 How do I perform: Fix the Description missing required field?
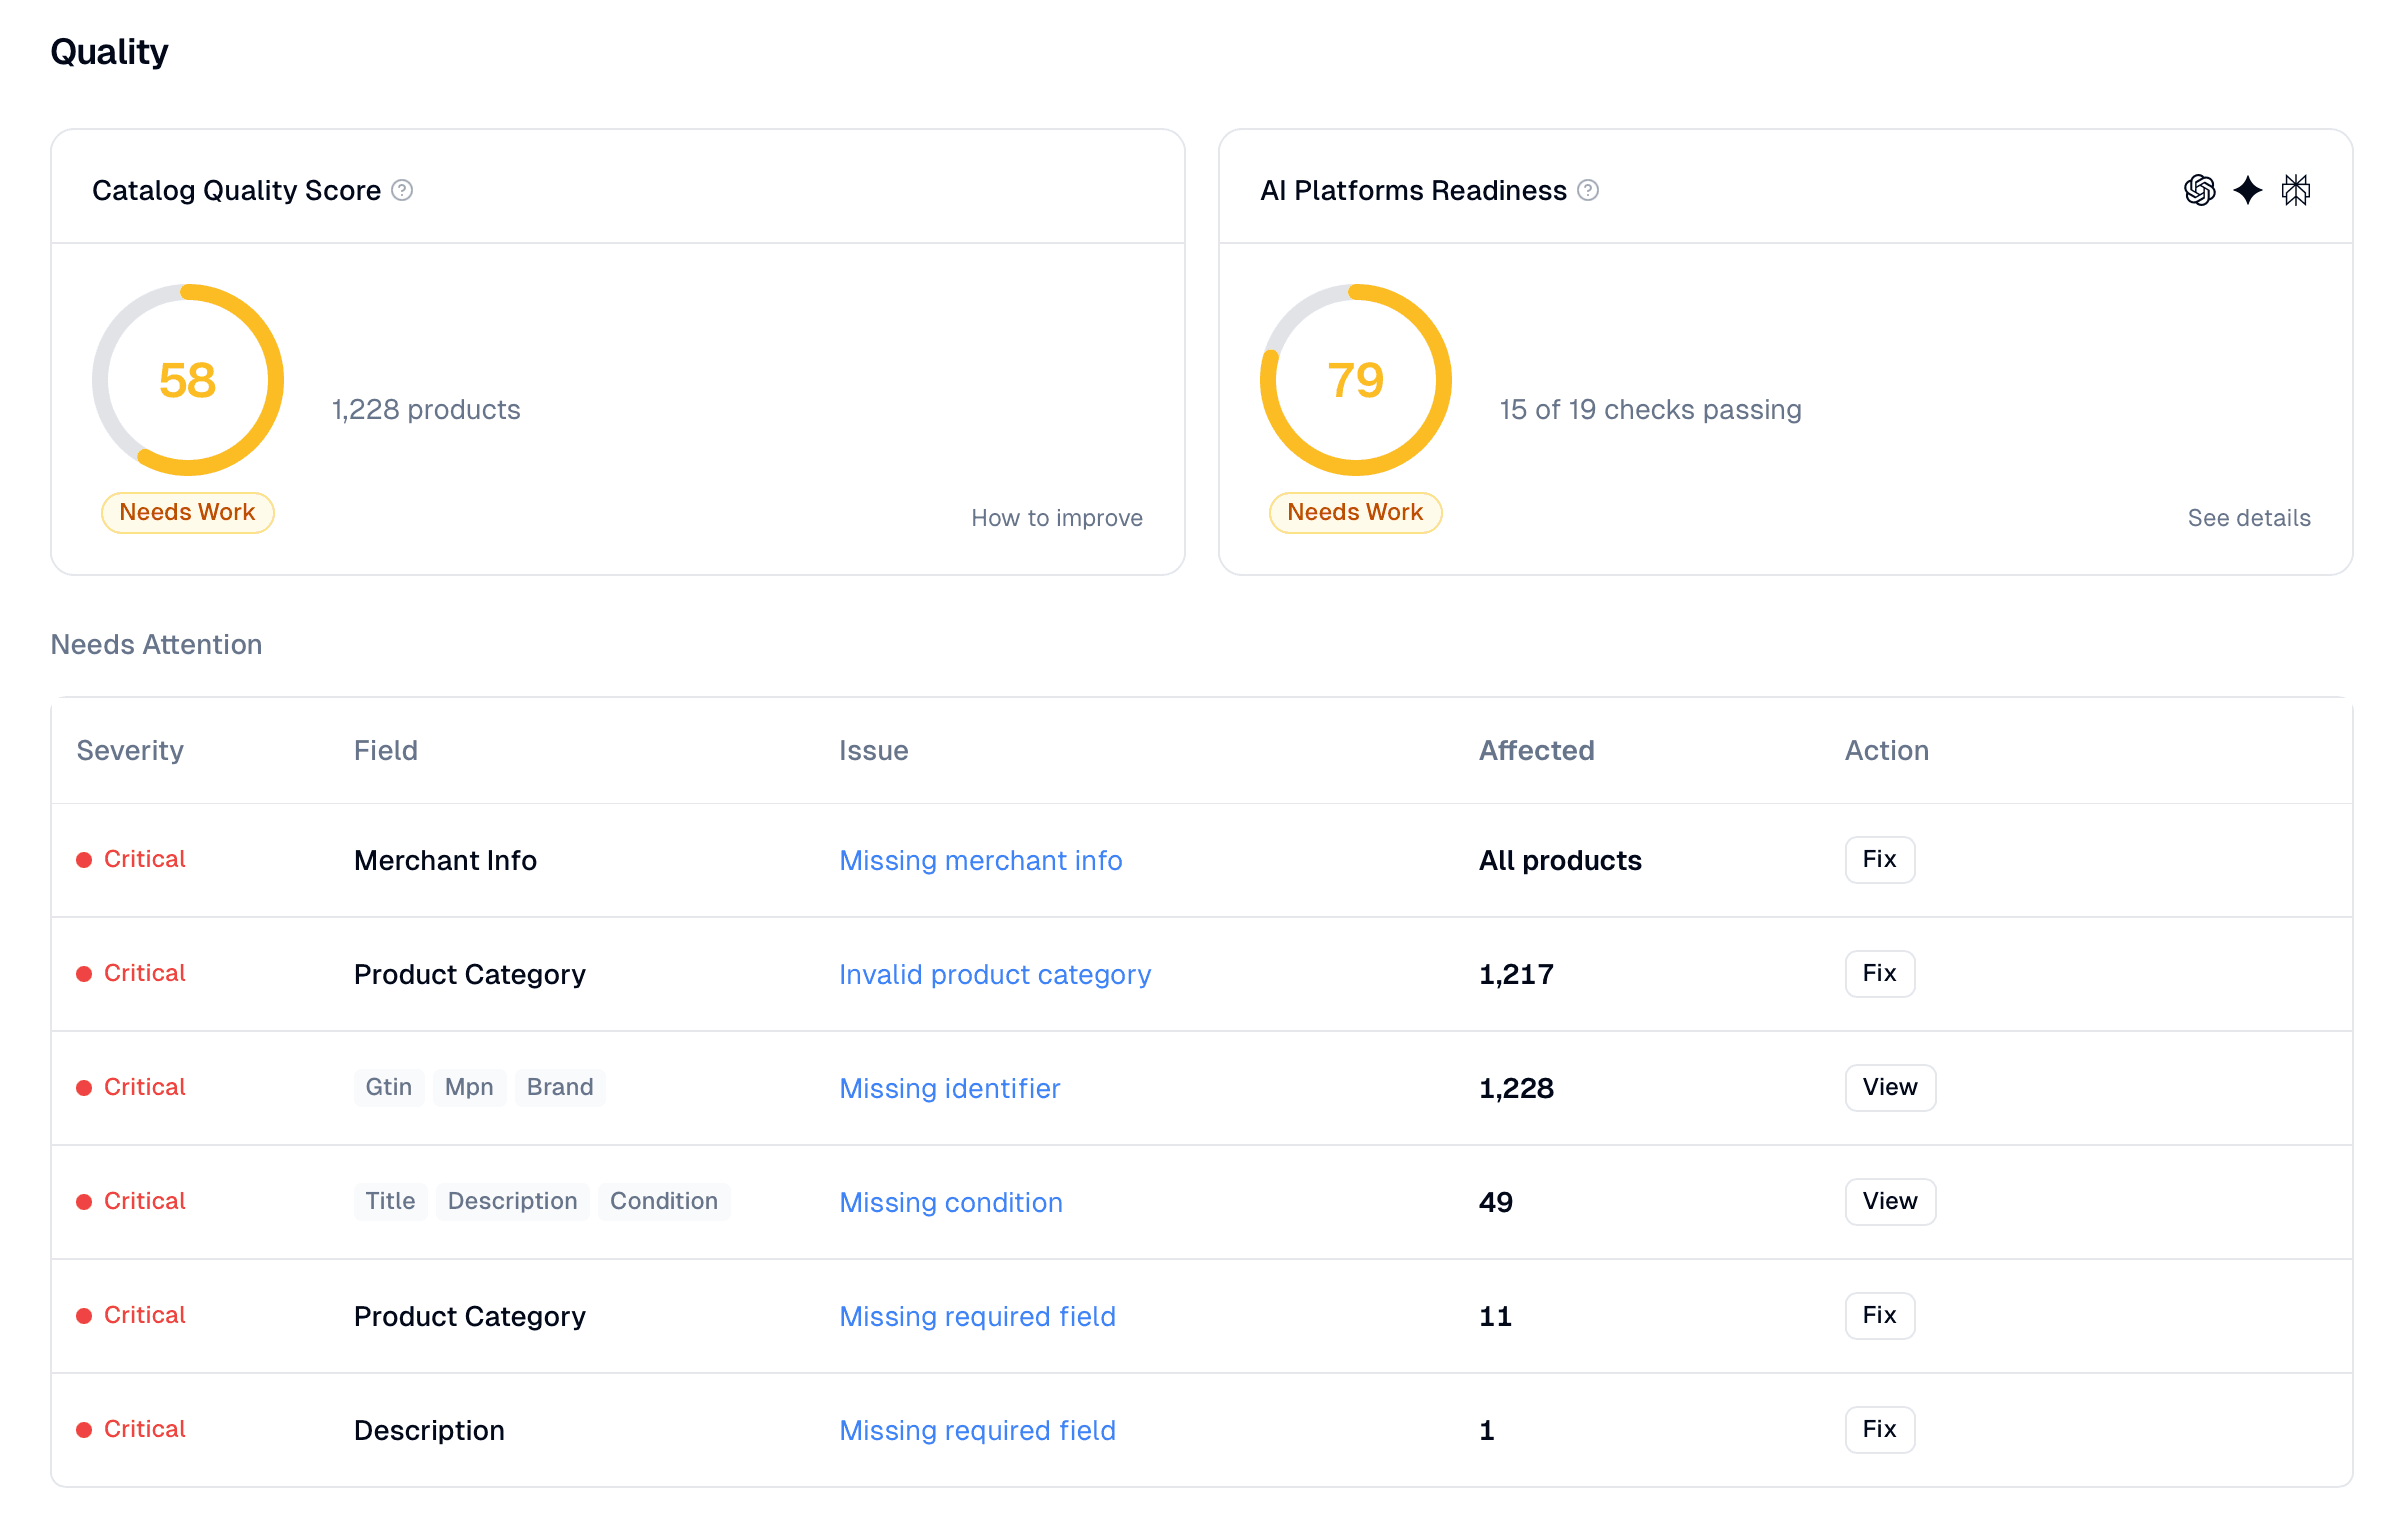1879,1429
